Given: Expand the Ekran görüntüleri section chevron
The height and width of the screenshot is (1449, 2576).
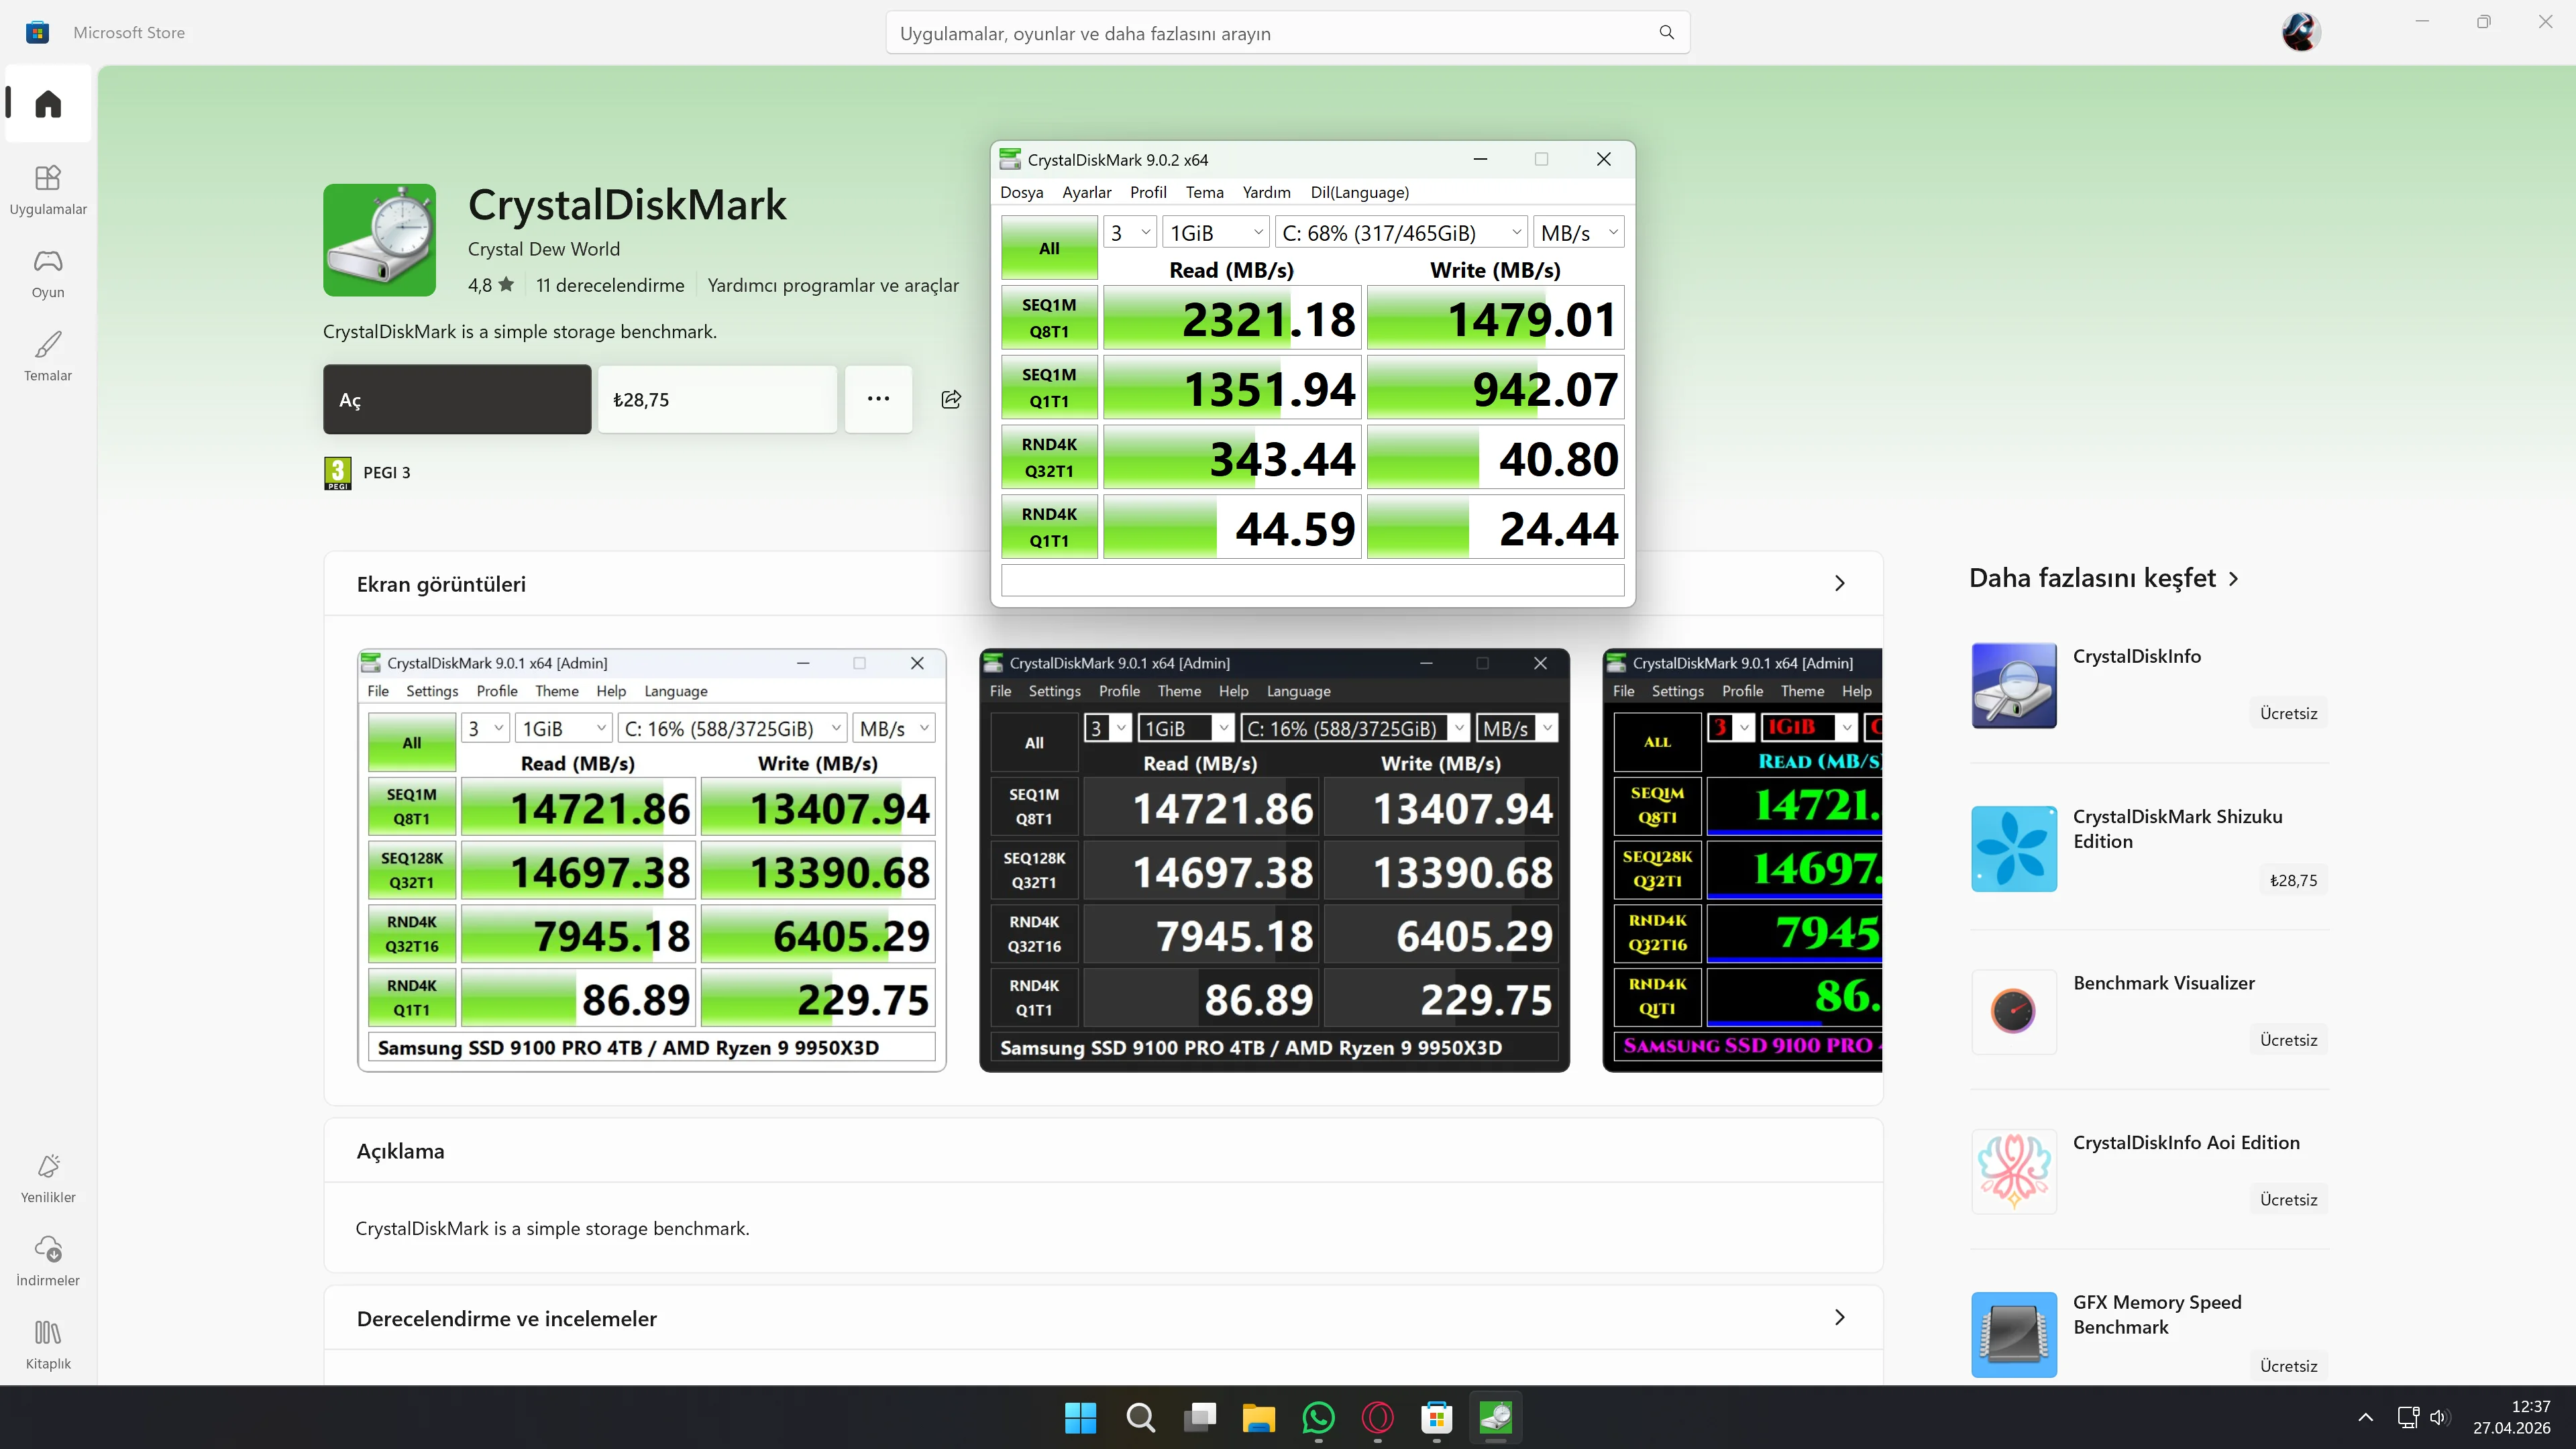Looking at the screenshot, I should pyautogui.click(x=1839, y=583).
